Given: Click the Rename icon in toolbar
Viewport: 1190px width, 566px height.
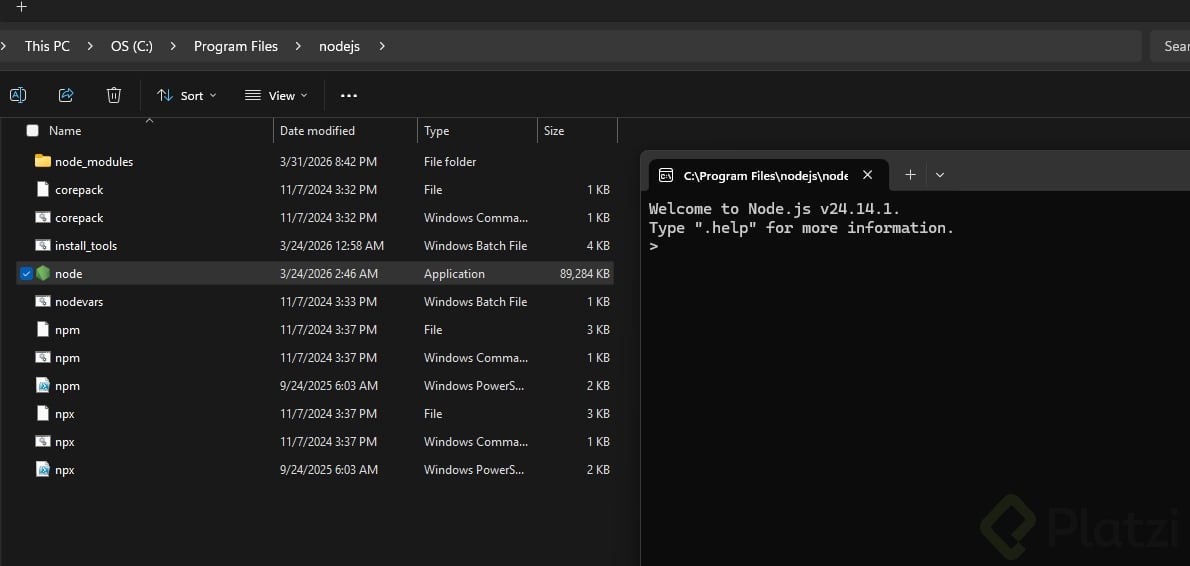Looking at the screenshot, I should point(18,95).
